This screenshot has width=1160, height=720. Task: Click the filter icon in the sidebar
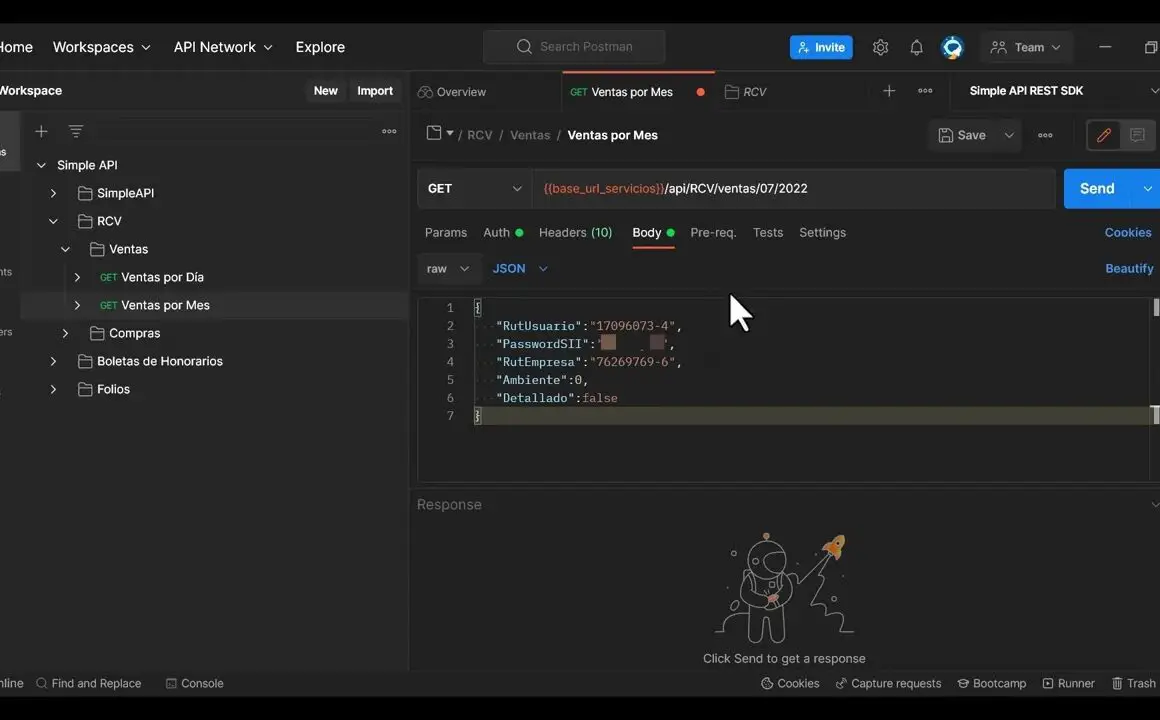coord(75,131)
